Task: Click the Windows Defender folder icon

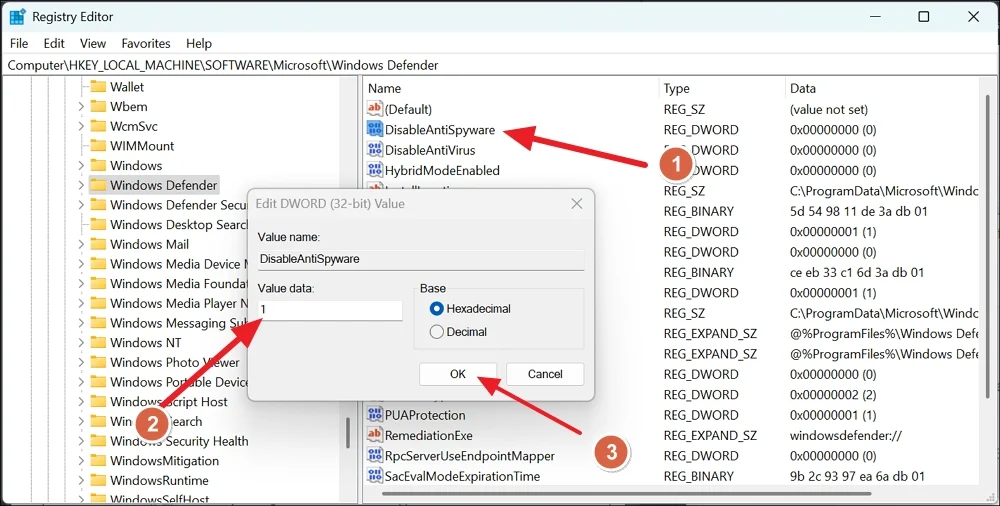Action: click(x=98, y=185)
